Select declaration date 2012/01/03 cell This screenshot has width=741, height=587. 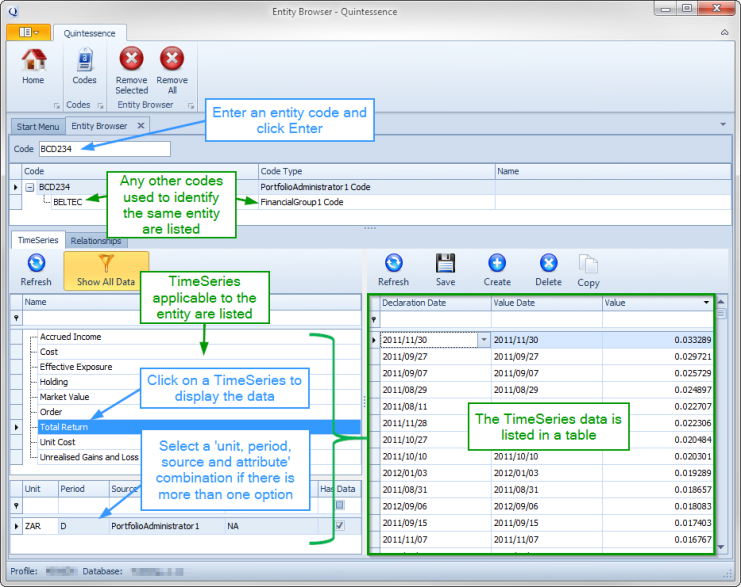(435, 473)
